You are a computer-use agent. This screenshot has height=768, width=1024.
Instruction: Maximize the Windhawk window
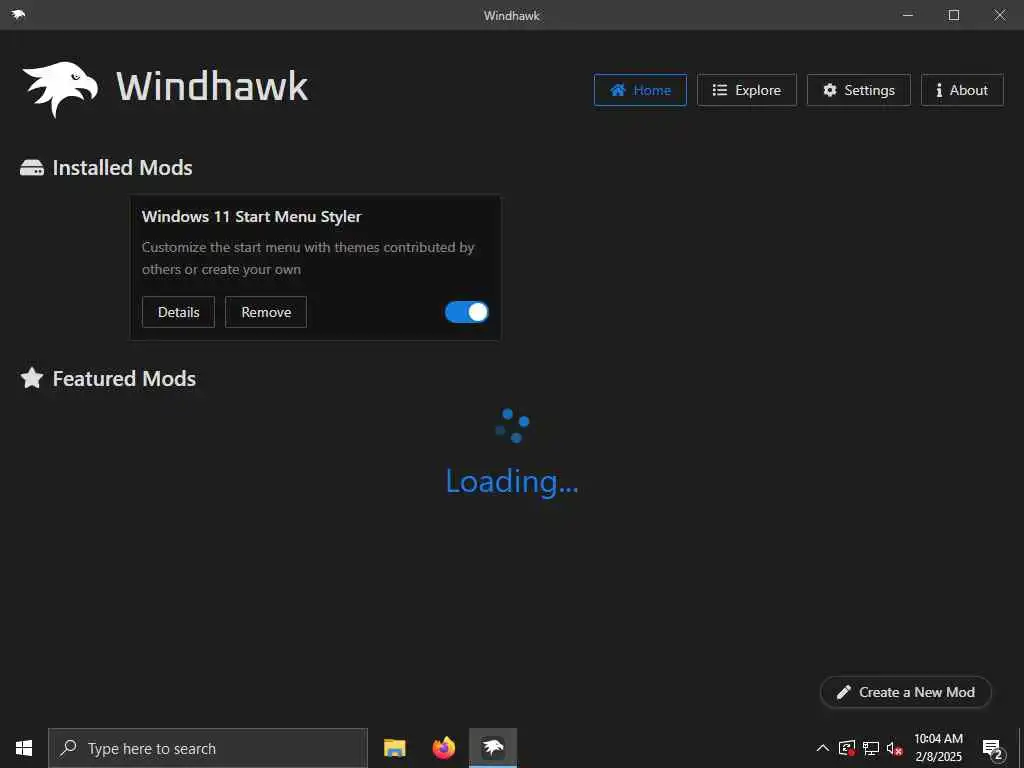pos(954,14)
